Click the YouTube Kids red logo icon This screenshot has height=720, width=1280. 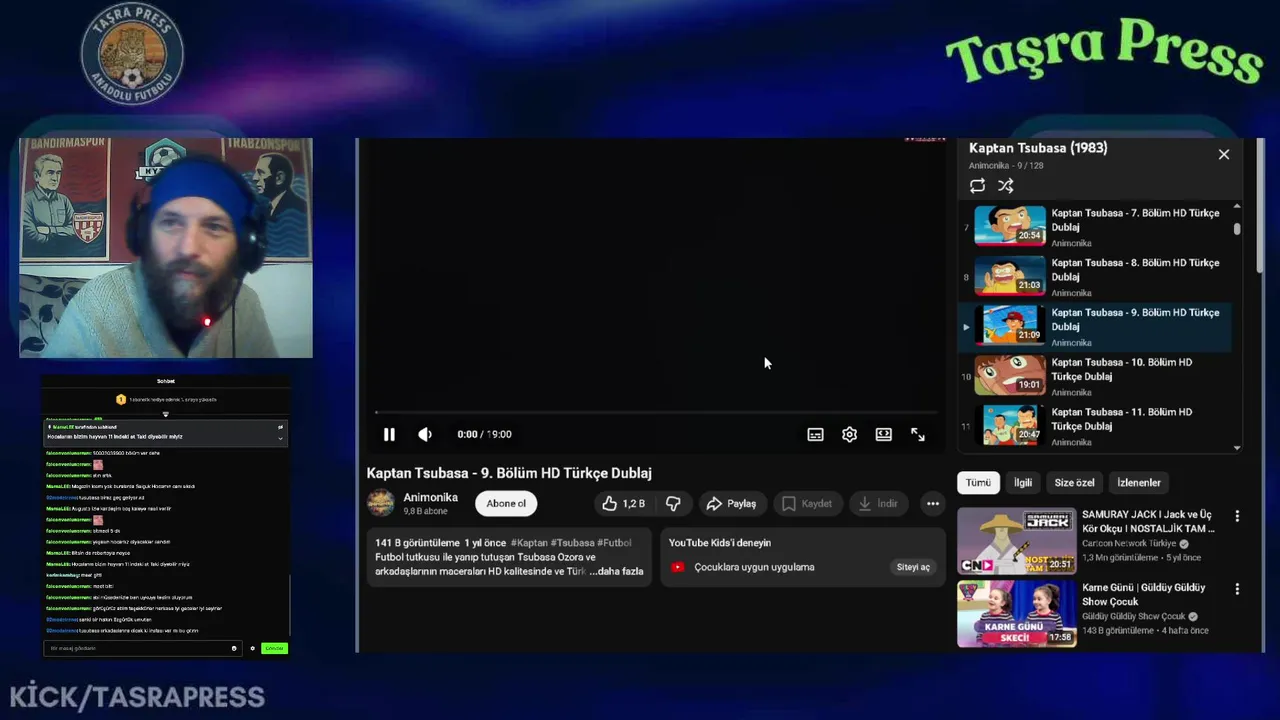[x=677, y=567]
